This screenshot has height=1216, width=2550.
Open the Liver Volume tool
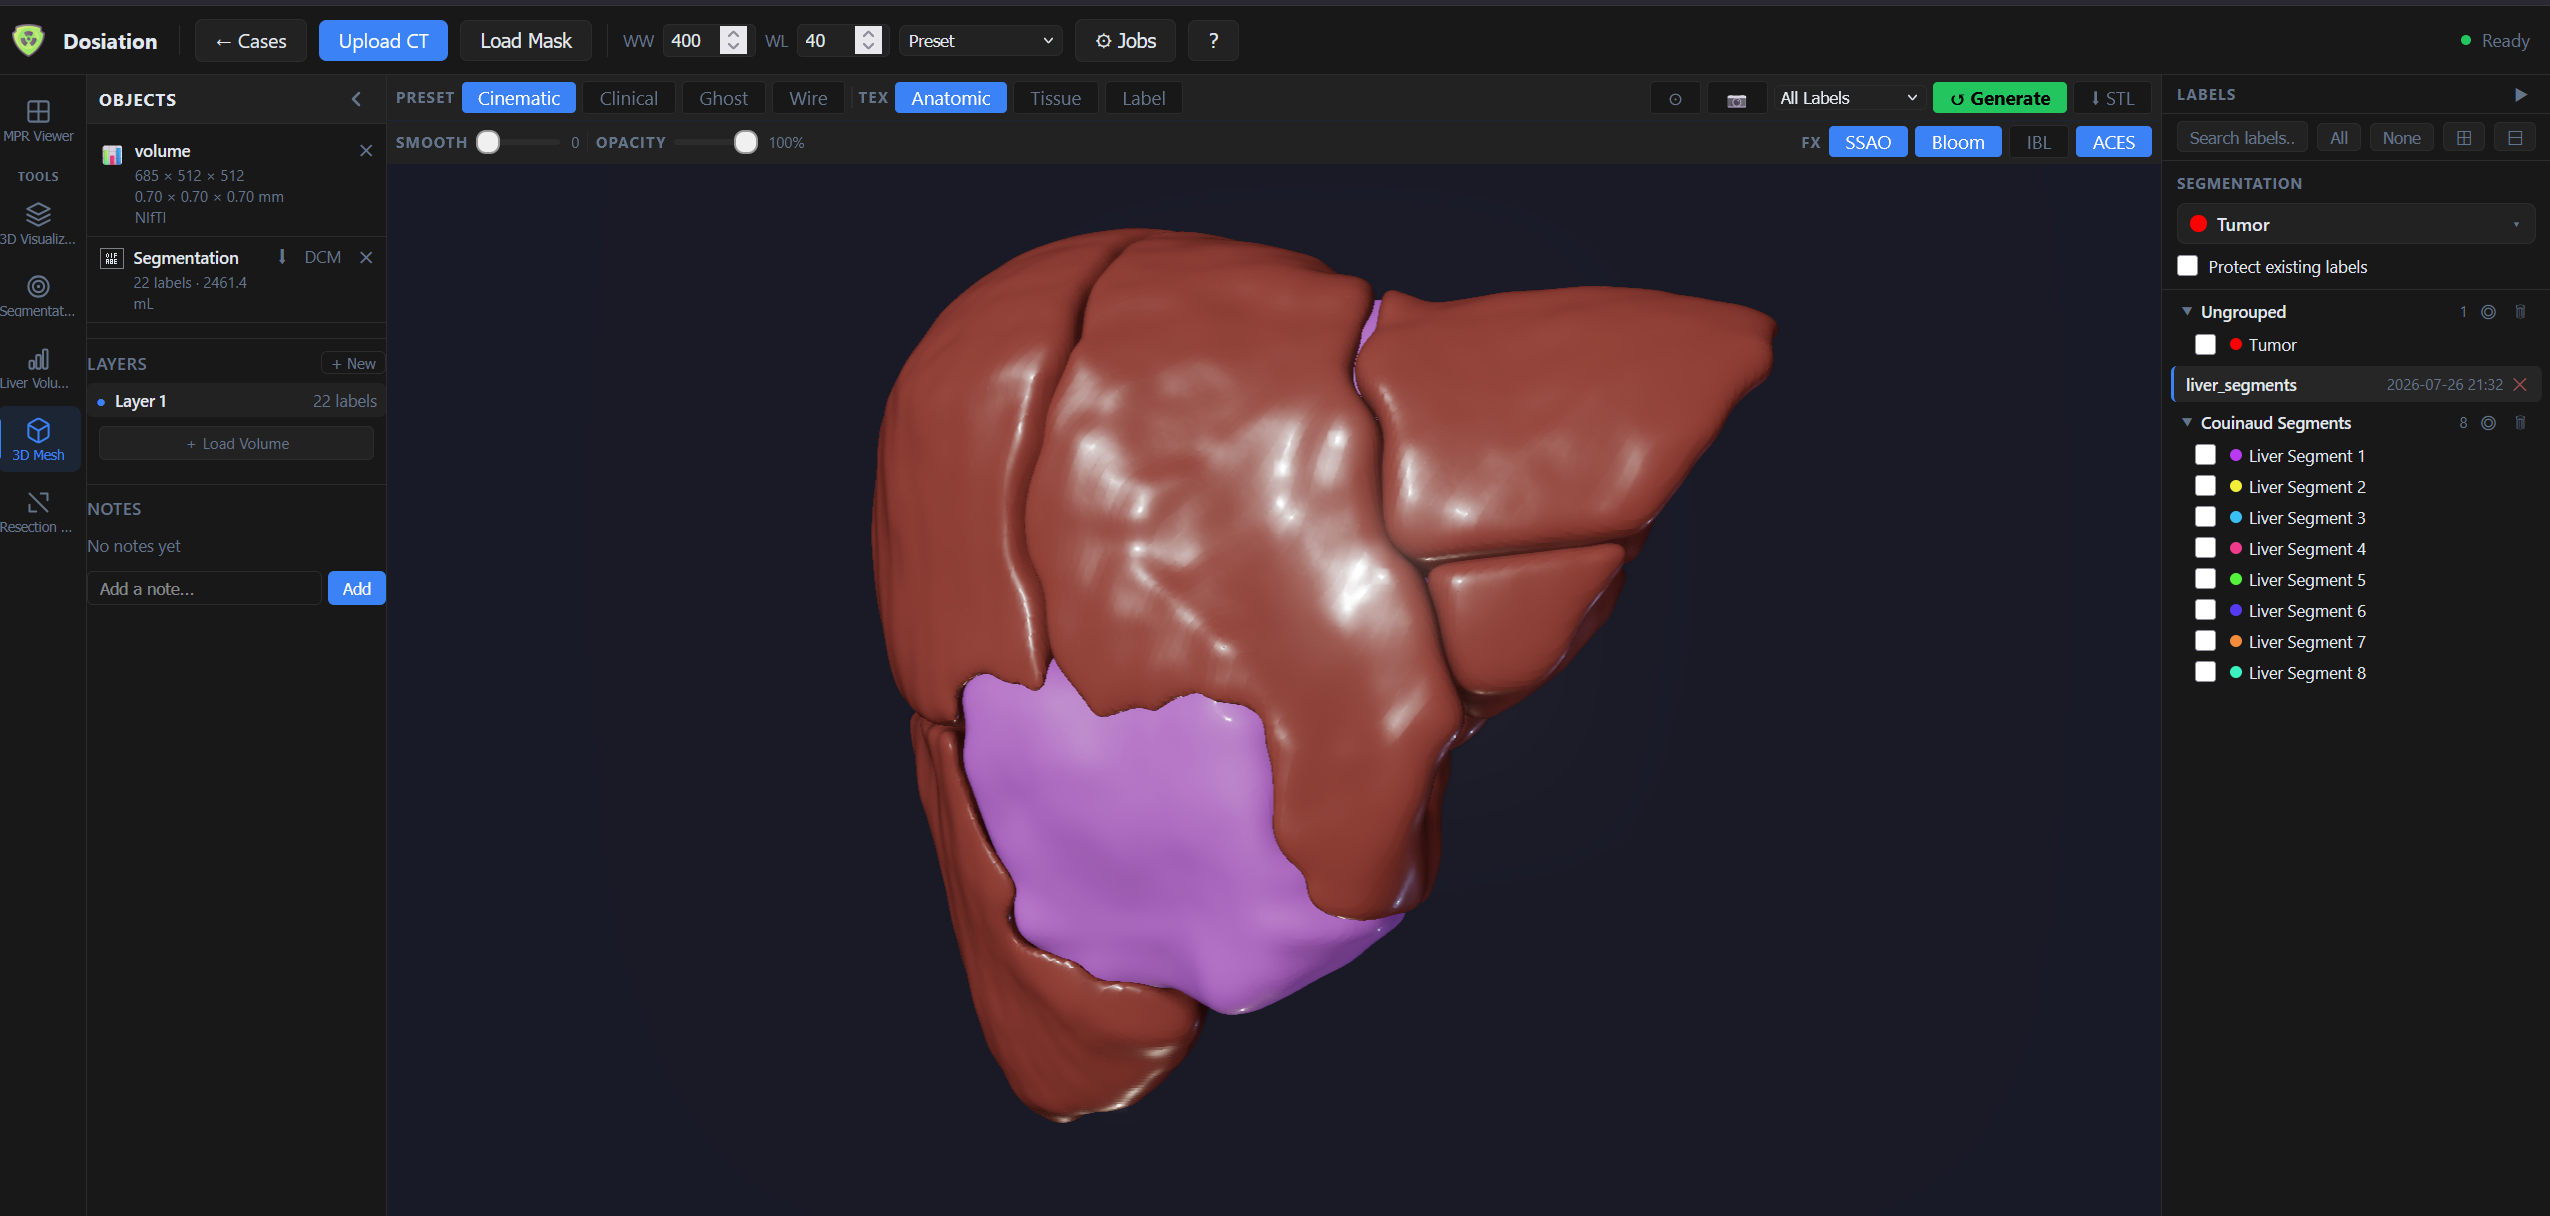click(x=38, y=368)
